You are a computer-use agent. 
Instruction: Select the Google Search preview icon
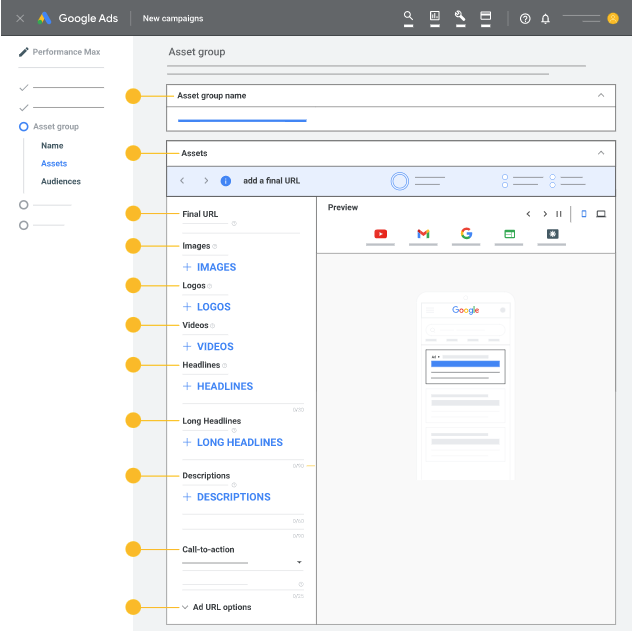pos(466,234)
